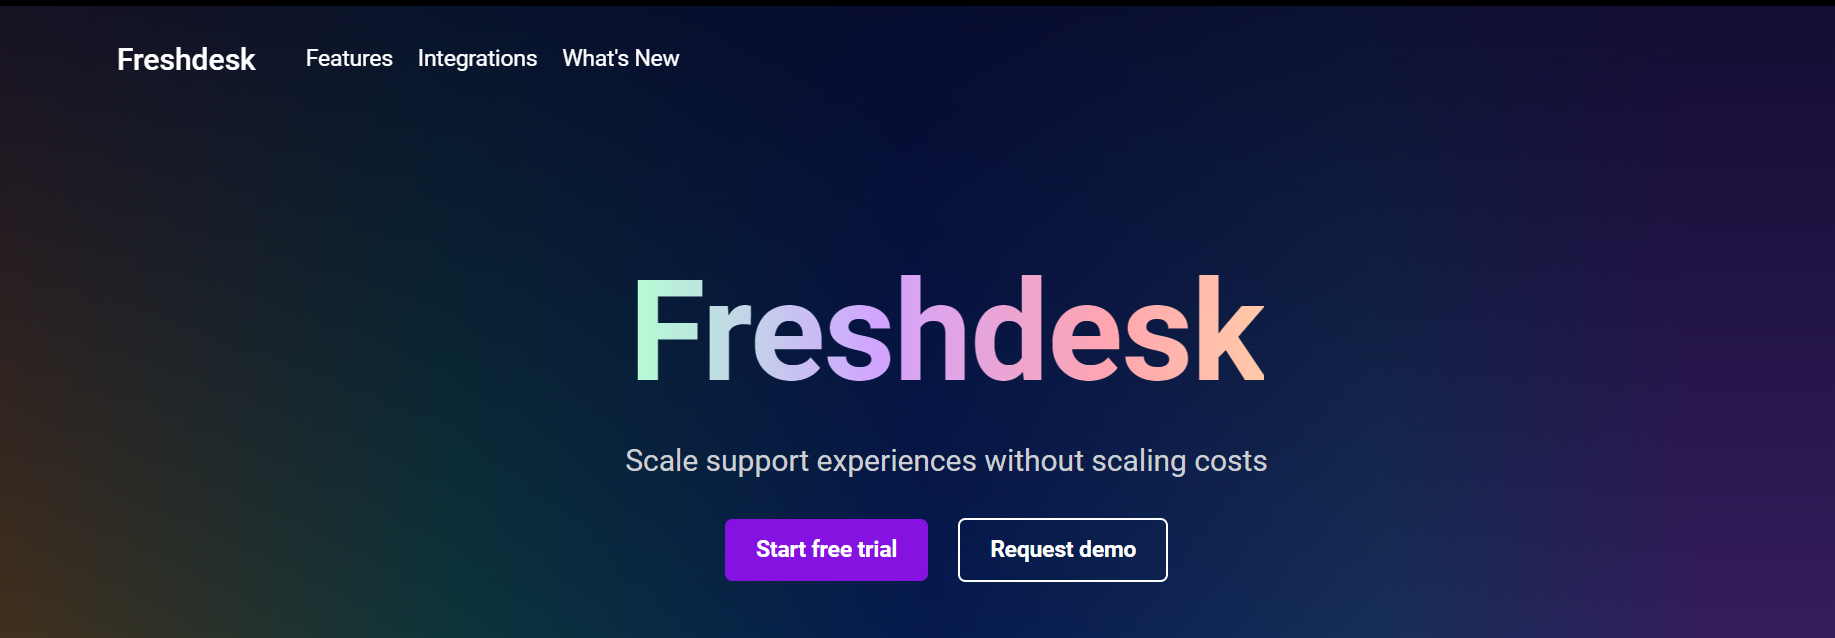Click the Request demo button
1835x638 pixels.
tap(1062, 550)
